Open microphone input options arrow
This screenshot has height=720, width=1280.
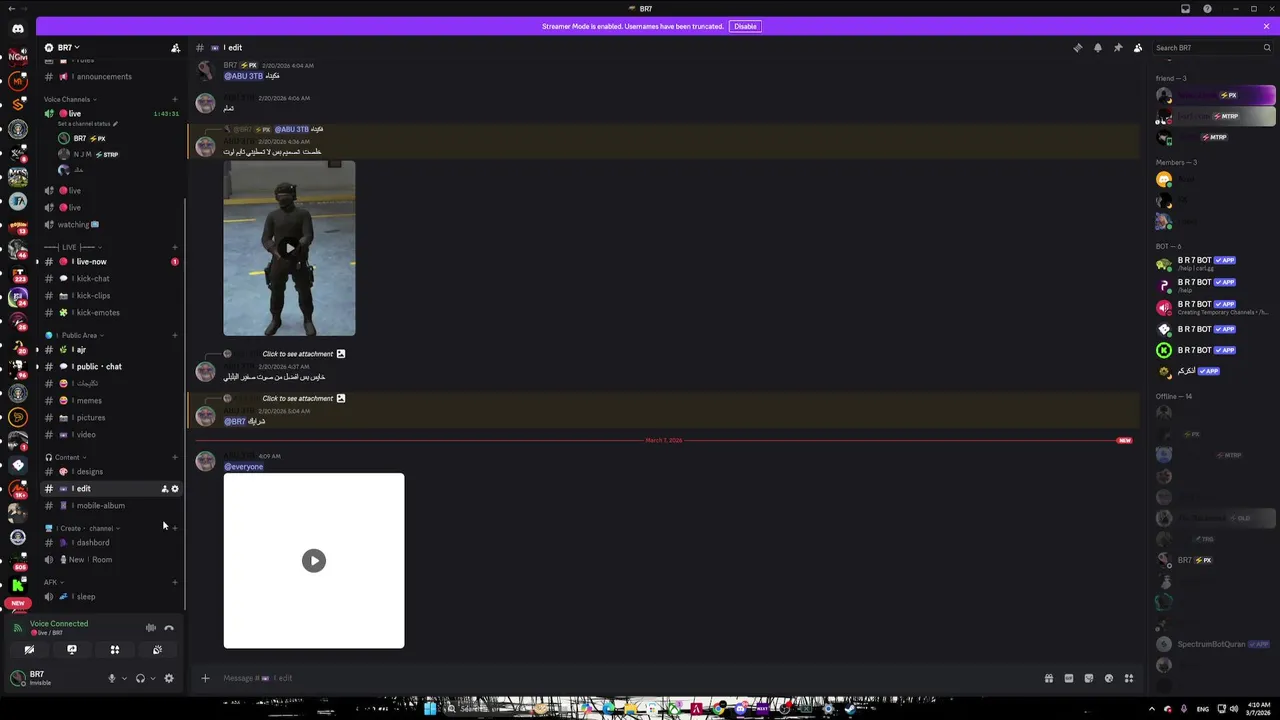pos(124,678)
